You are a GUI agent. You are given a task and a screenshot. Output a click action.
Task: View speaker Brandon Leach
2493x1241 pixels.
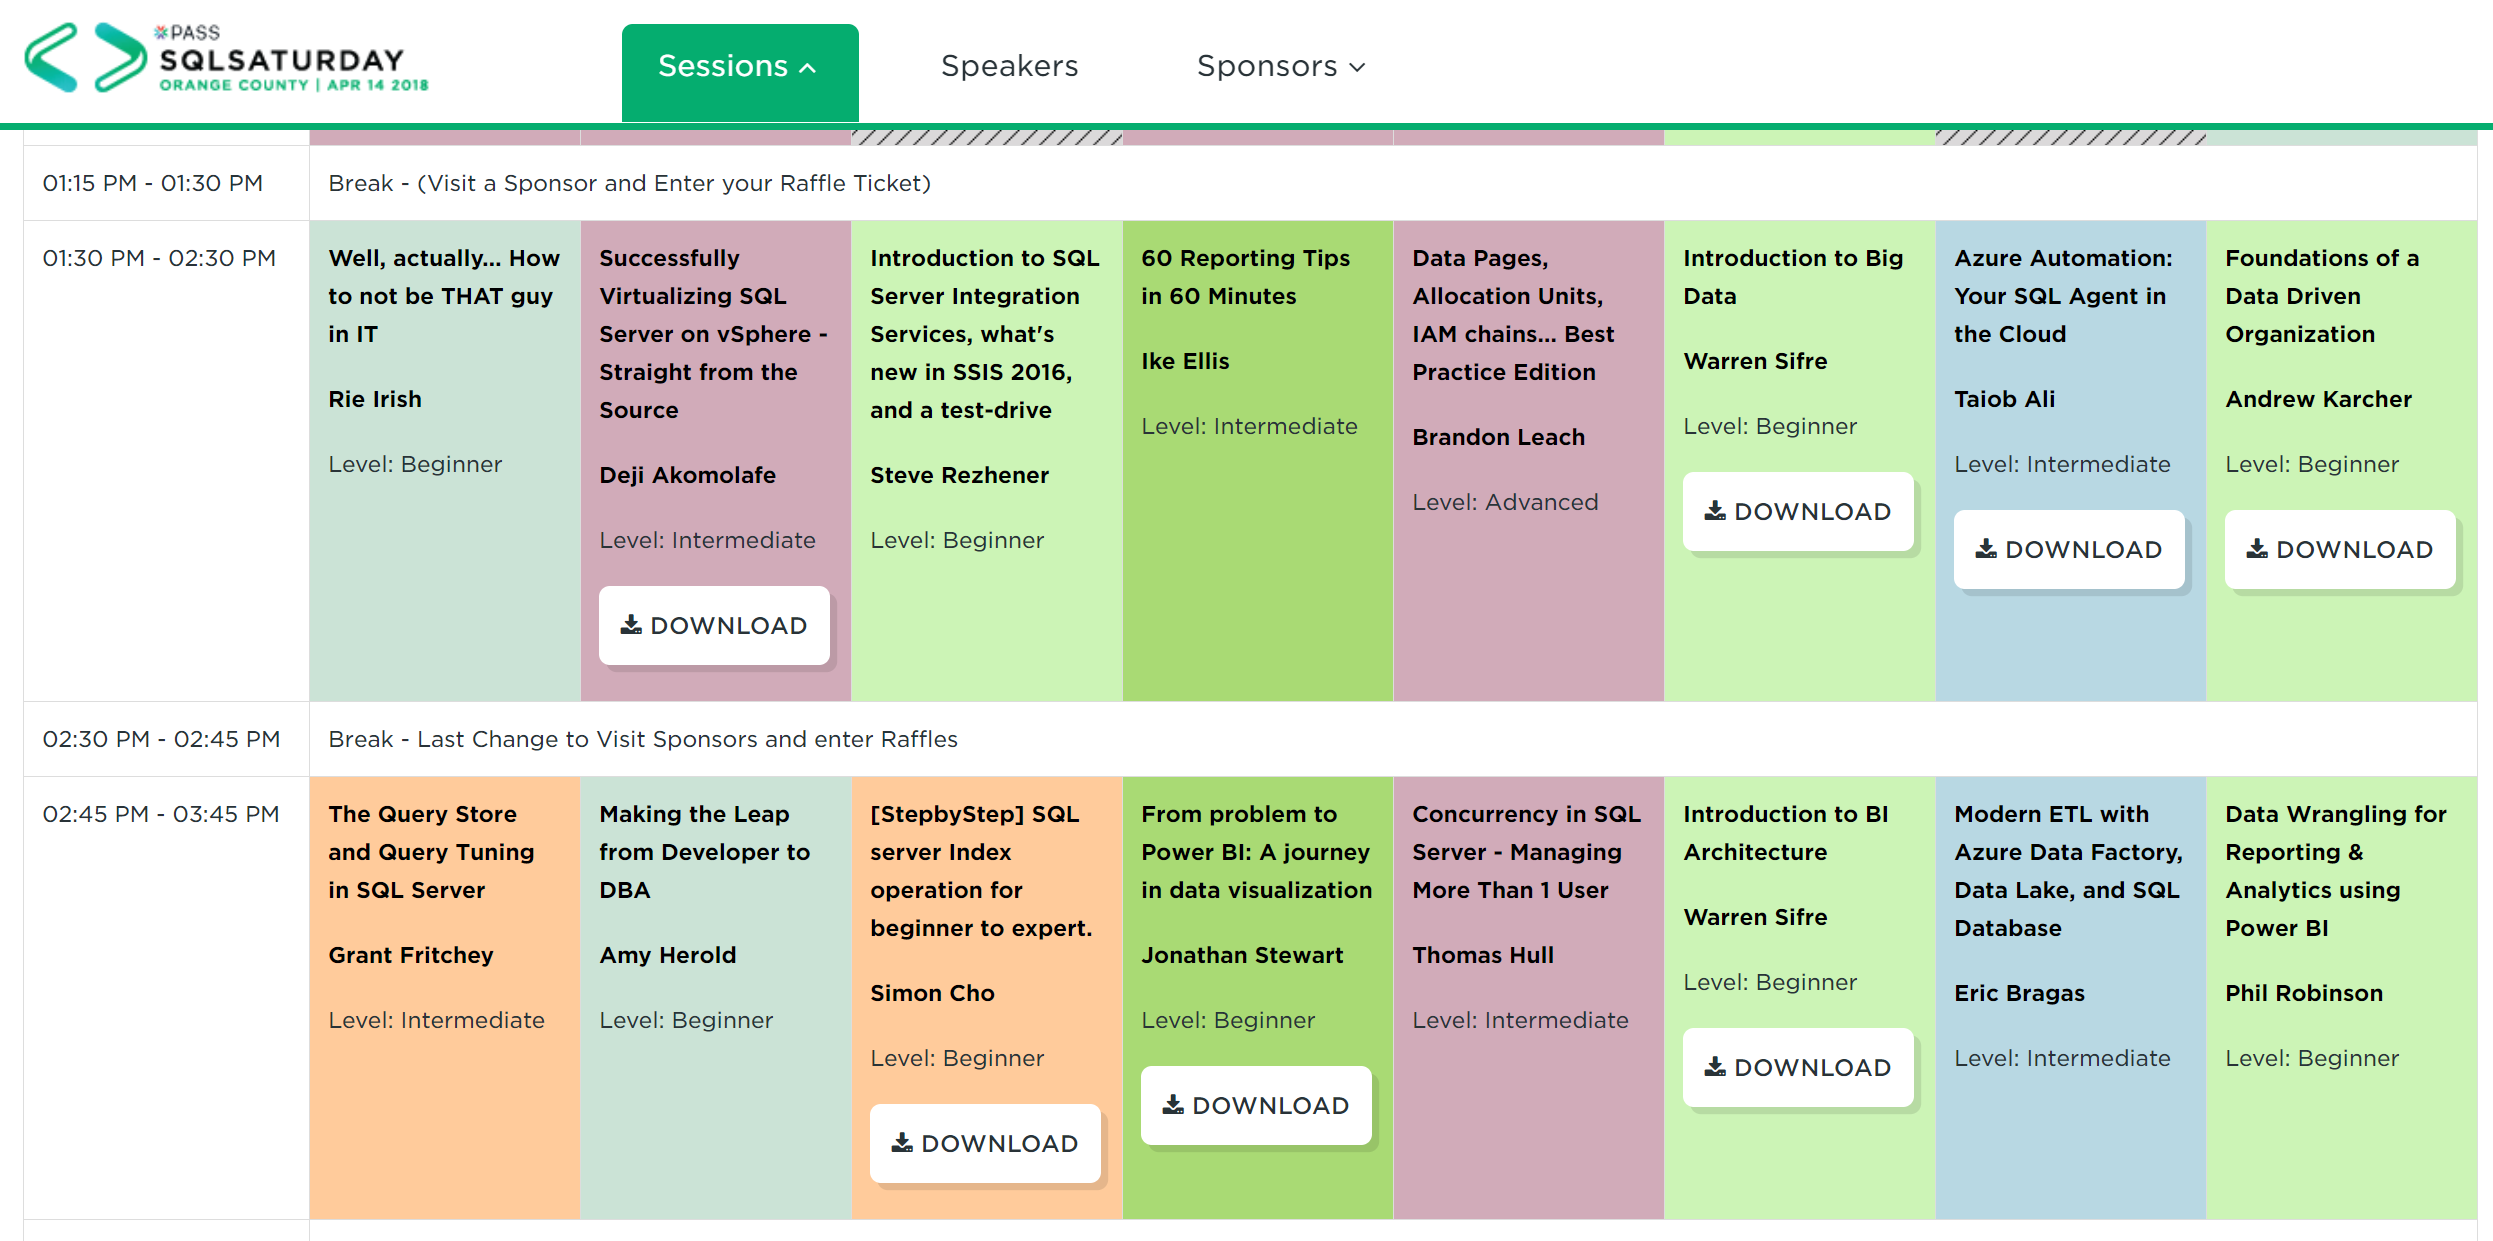[x=1498, y=437]
